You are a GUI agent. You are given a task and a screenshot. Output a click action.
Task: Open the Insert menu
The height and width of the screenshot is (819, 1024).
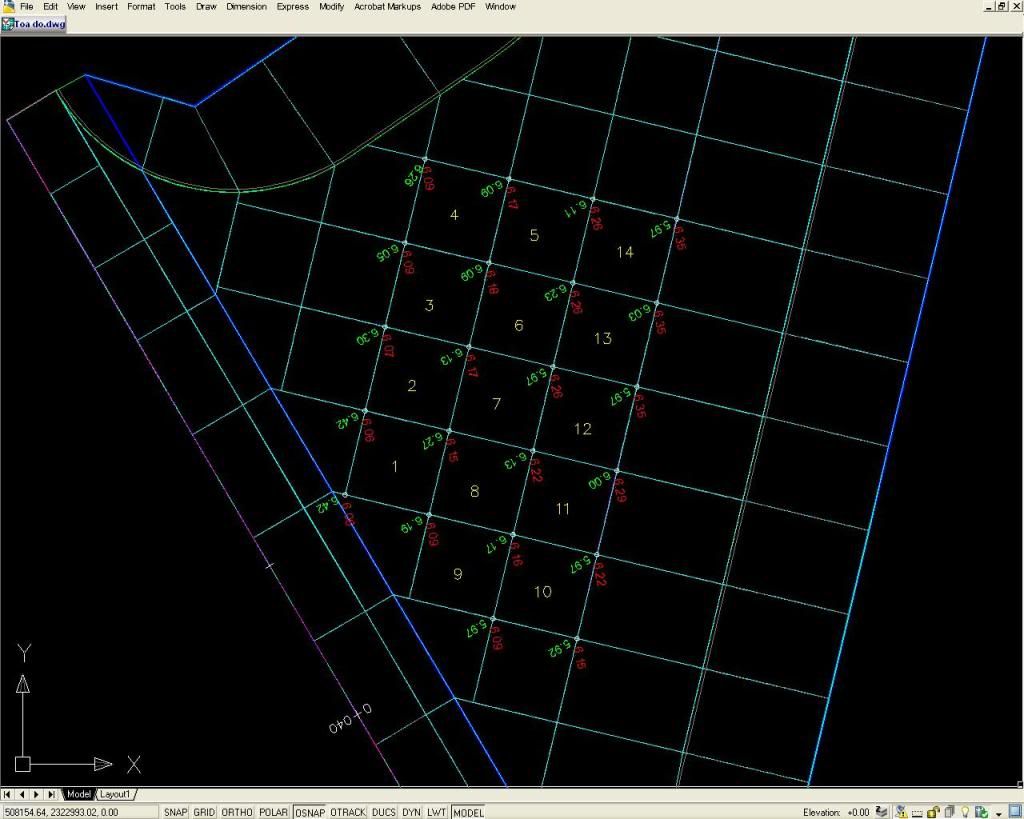106,7
